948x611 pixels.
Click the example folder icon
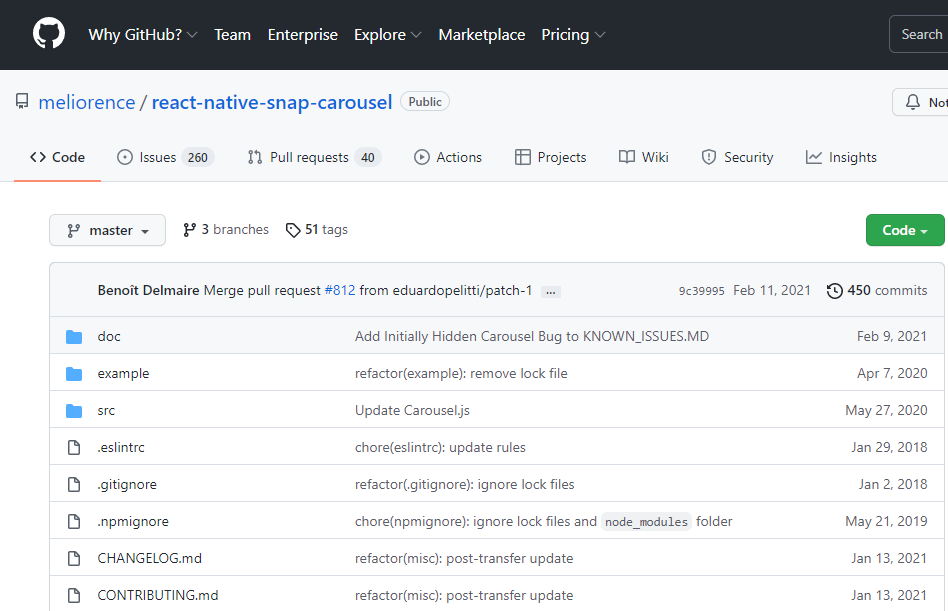coord(74,374)
